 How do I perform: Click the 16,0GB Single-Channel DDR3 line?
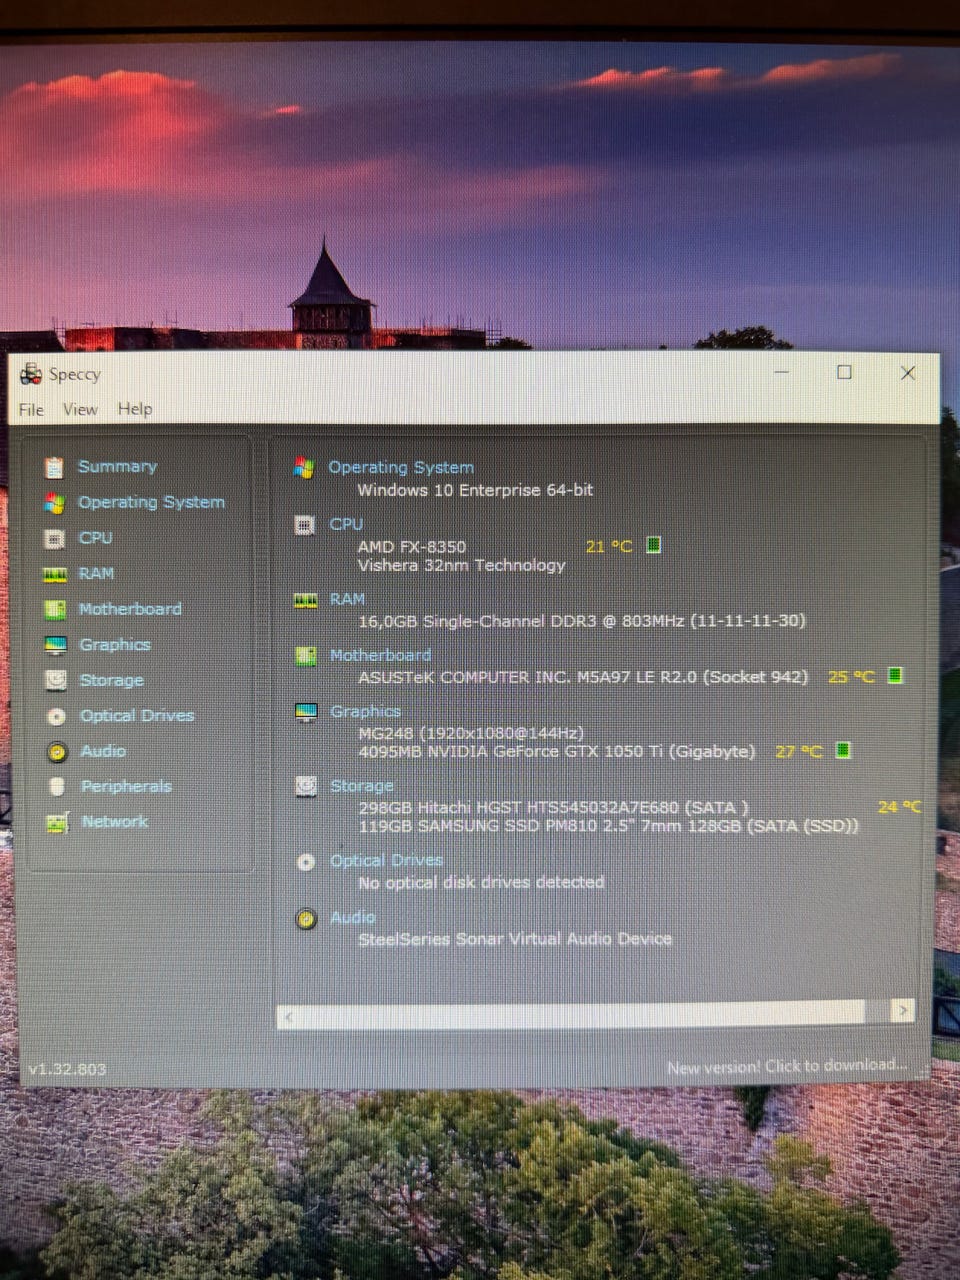tap(581, 621)
